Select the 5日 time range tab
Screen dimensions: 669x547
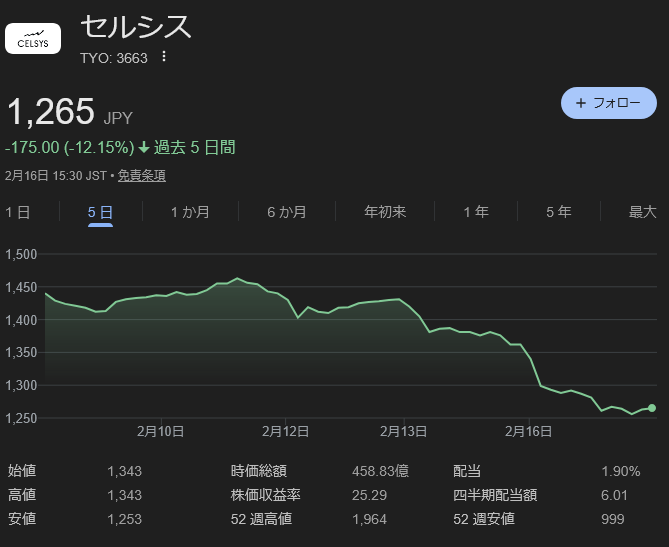click(100, 212)
